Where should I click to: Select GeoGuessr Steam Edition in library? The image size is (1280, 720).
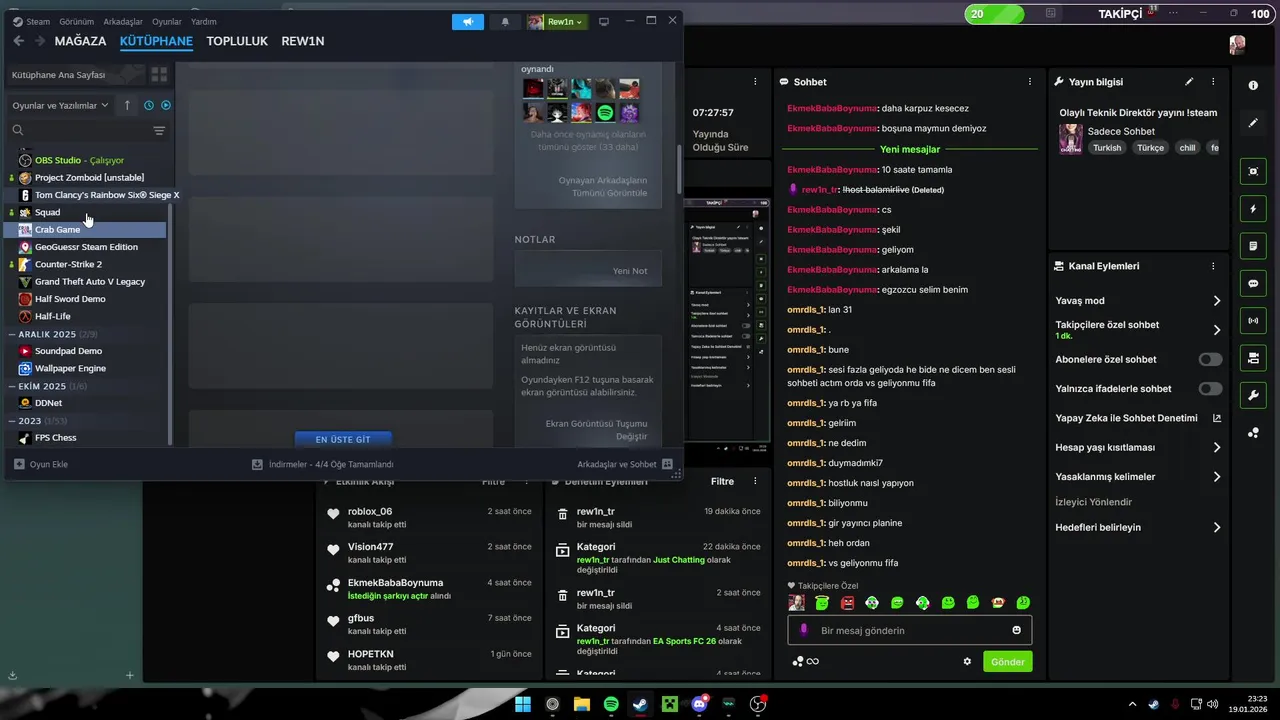pos(87,247)
